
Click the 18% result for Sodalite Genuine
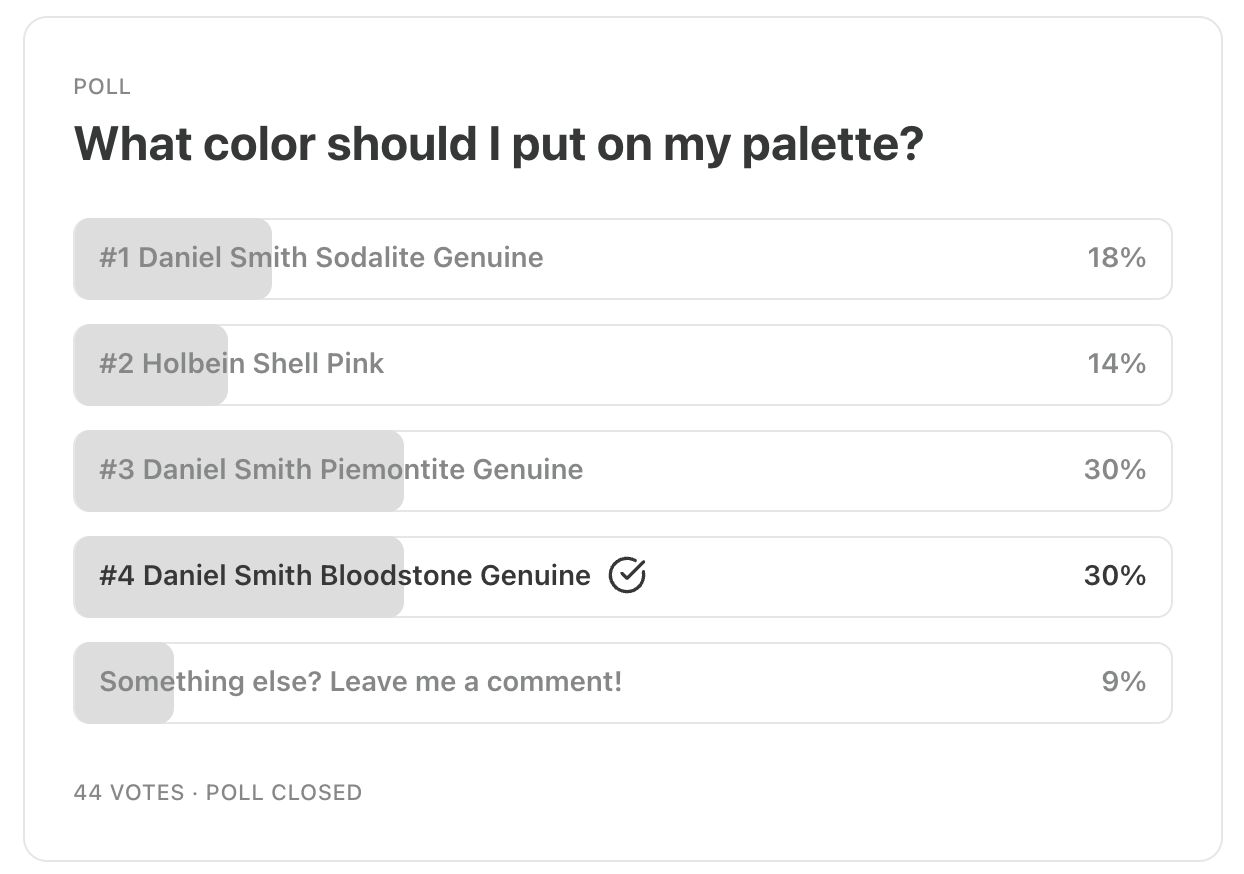1116,258
